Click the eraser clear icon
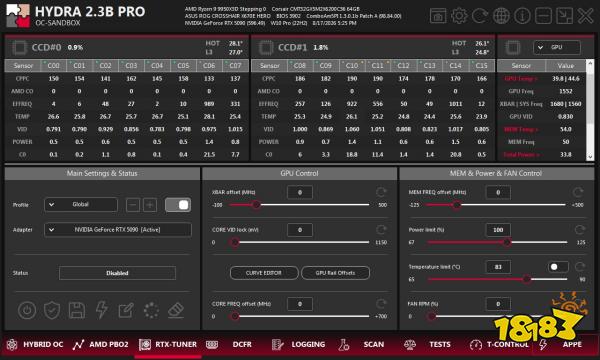This screenshot has height=360, width=600. 176,310
